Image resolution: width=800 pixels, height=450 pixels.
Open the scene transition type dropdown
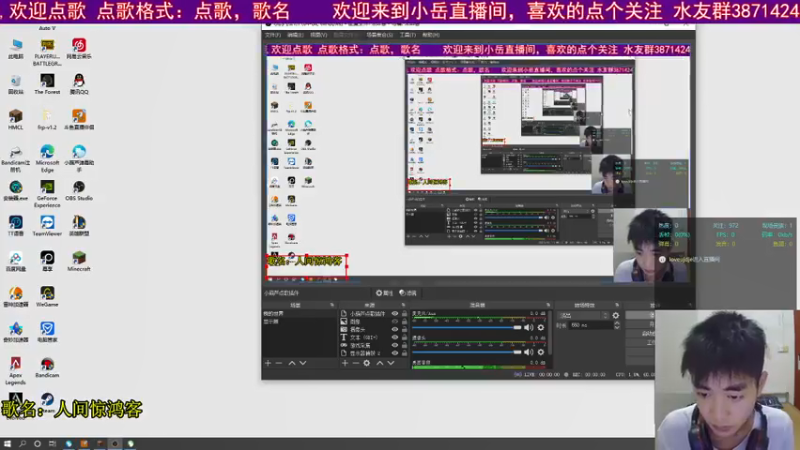pos(584,316)
